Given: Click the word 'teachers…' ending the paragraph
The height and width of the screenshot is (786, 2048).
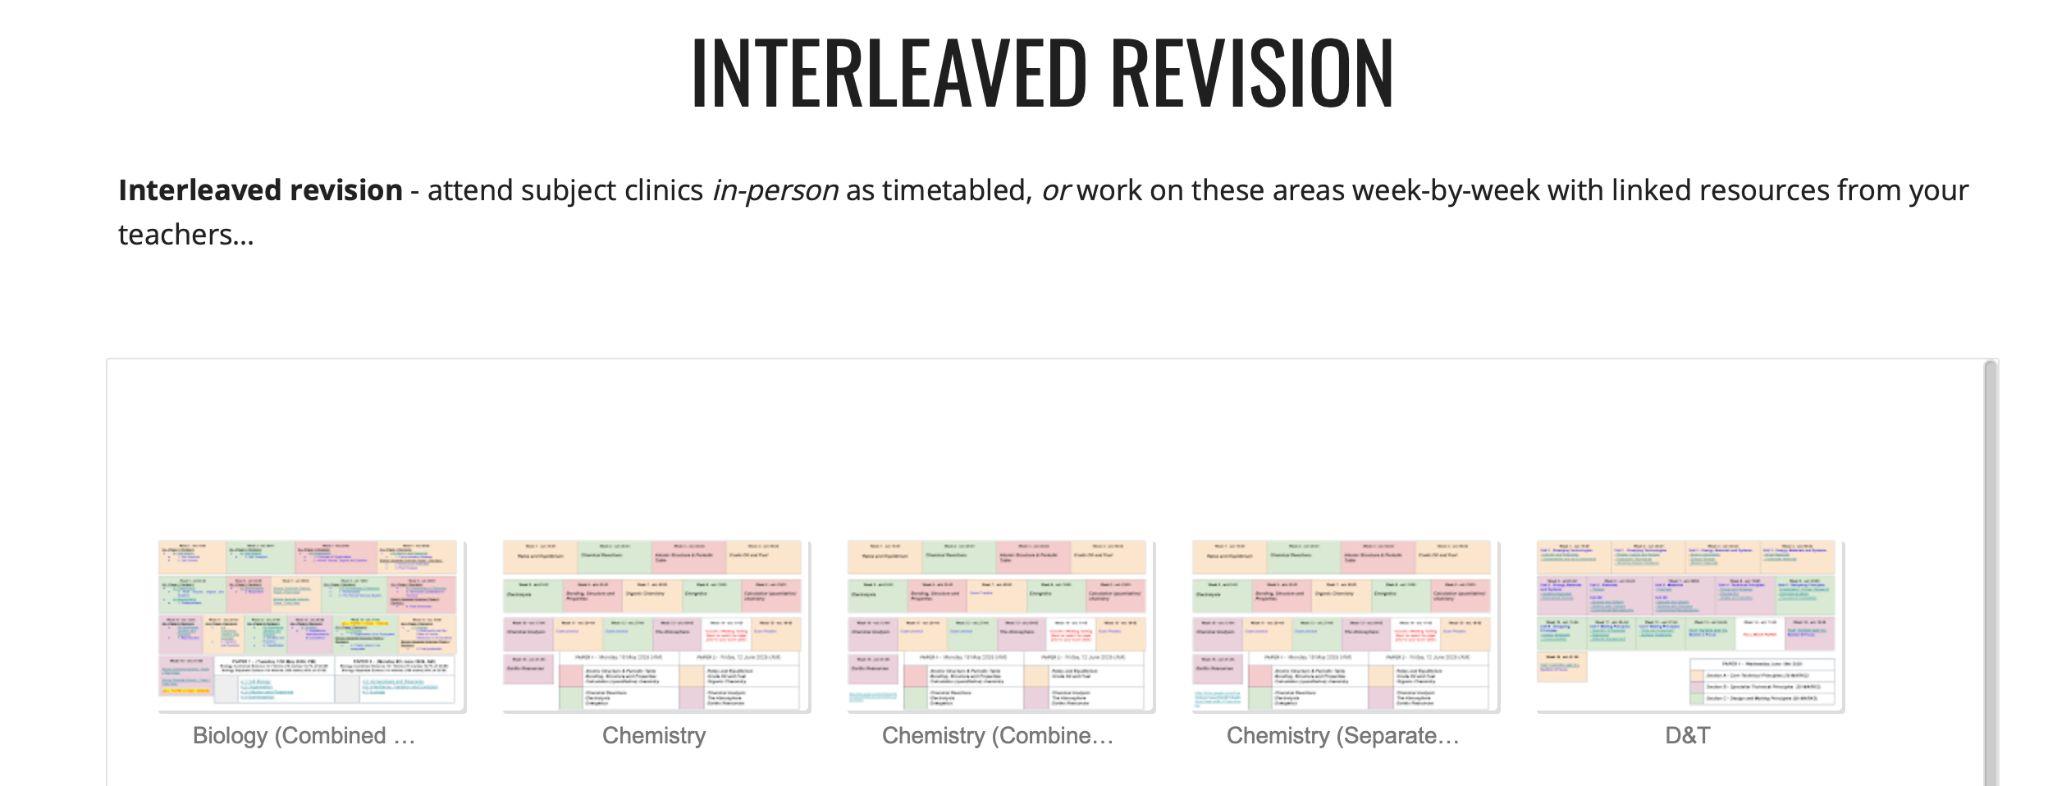Looking at the screenshot, I should coord(186,234).
